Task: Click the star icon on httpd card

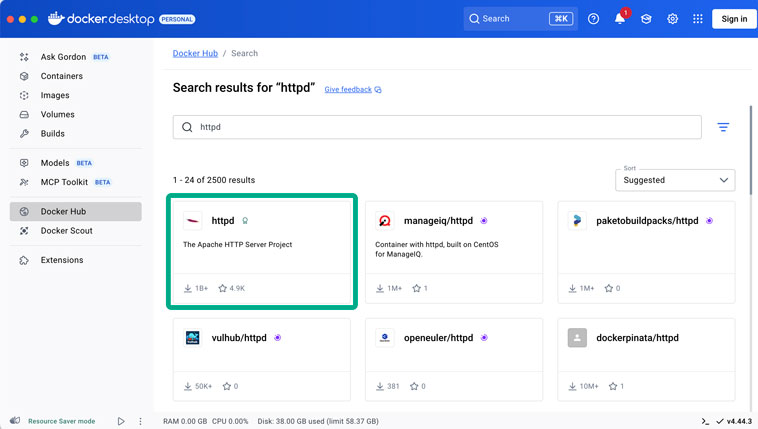Action: (x=222, y=288)
